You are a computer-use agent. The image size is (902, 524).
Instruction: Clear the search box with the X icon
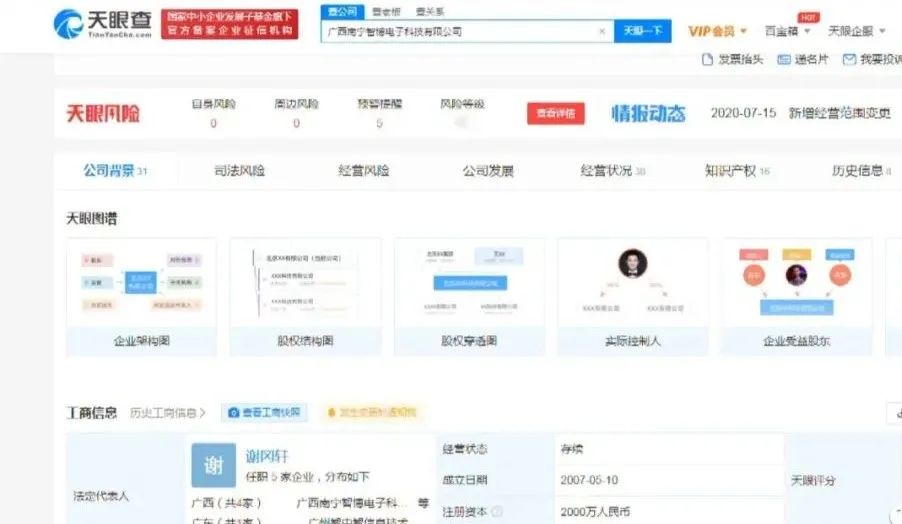[x=602, y=32]
